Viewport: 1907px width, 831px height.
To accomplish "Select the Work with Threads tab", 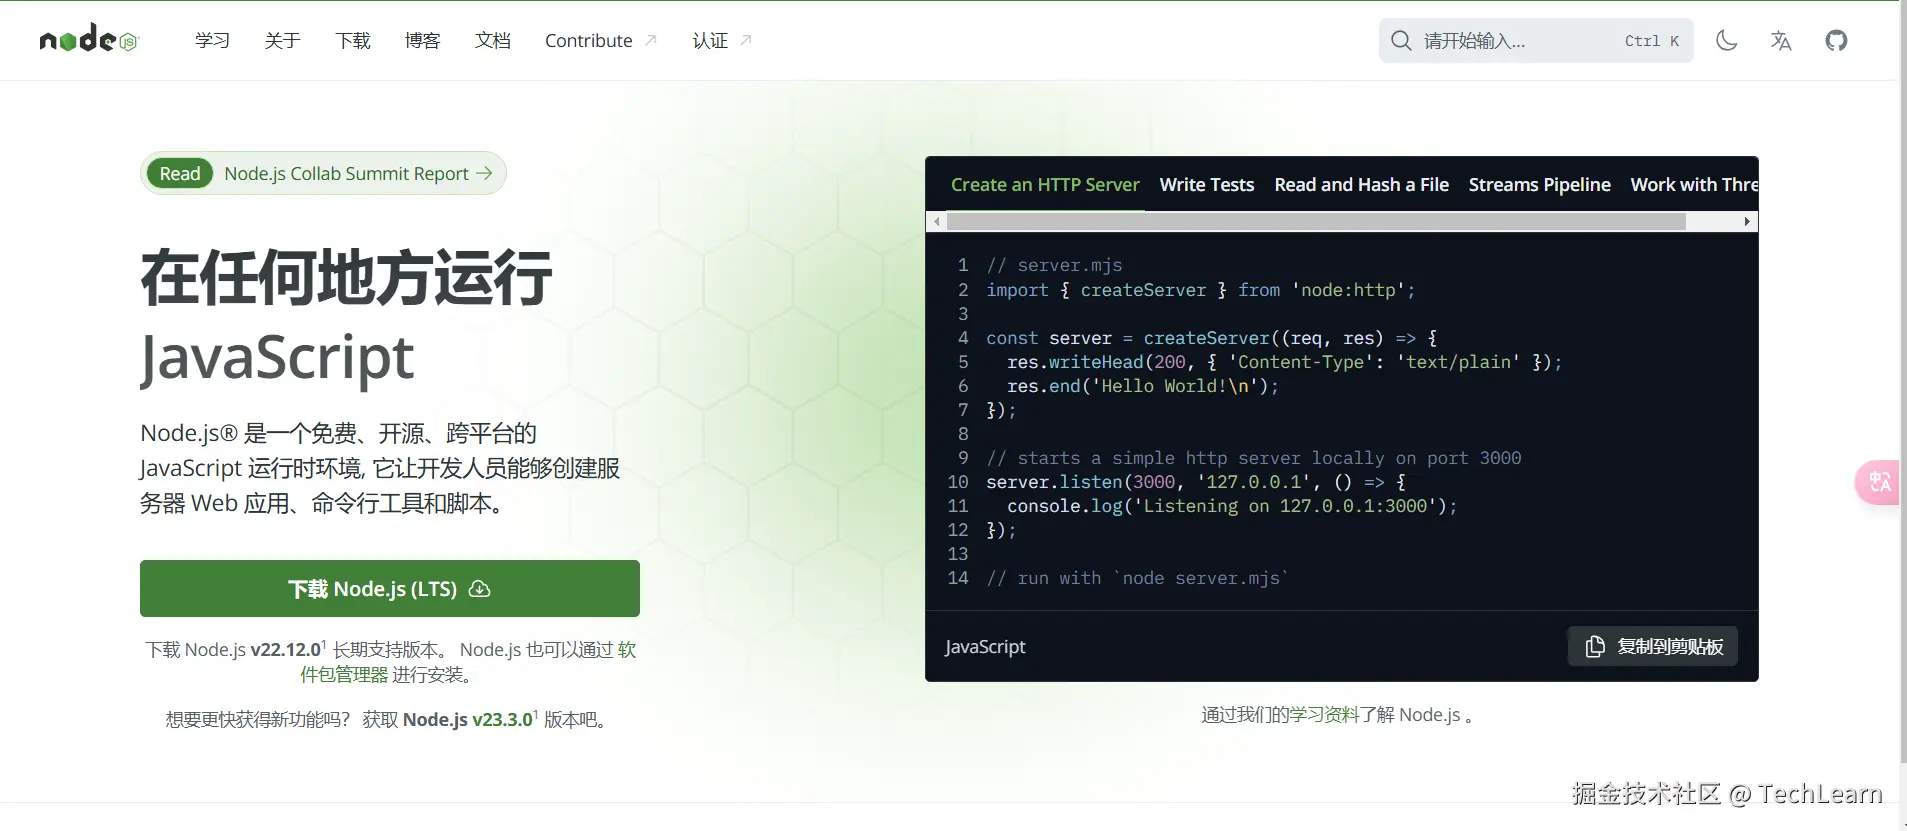I will pyautogui.click(x=1694, y=185).
